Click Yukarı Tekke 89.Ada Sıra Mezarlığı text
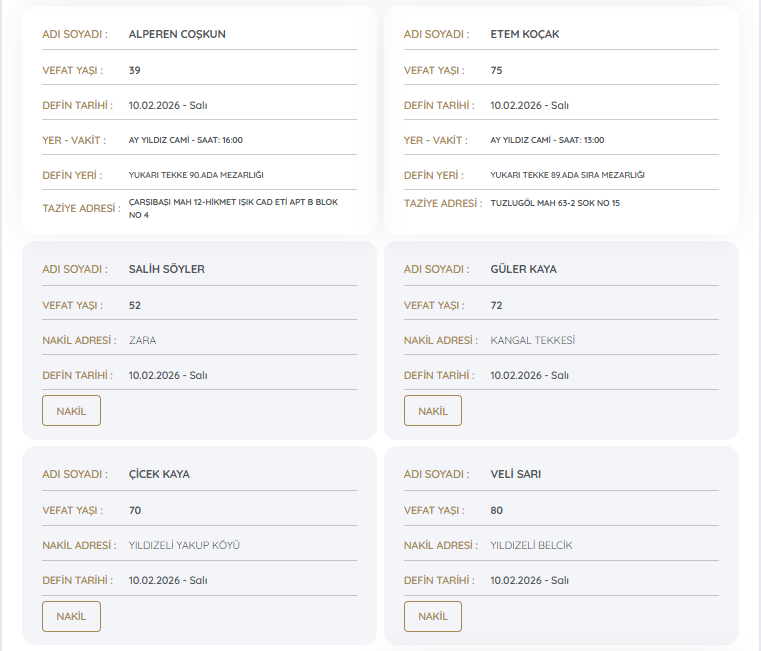 tap(567, 175)
